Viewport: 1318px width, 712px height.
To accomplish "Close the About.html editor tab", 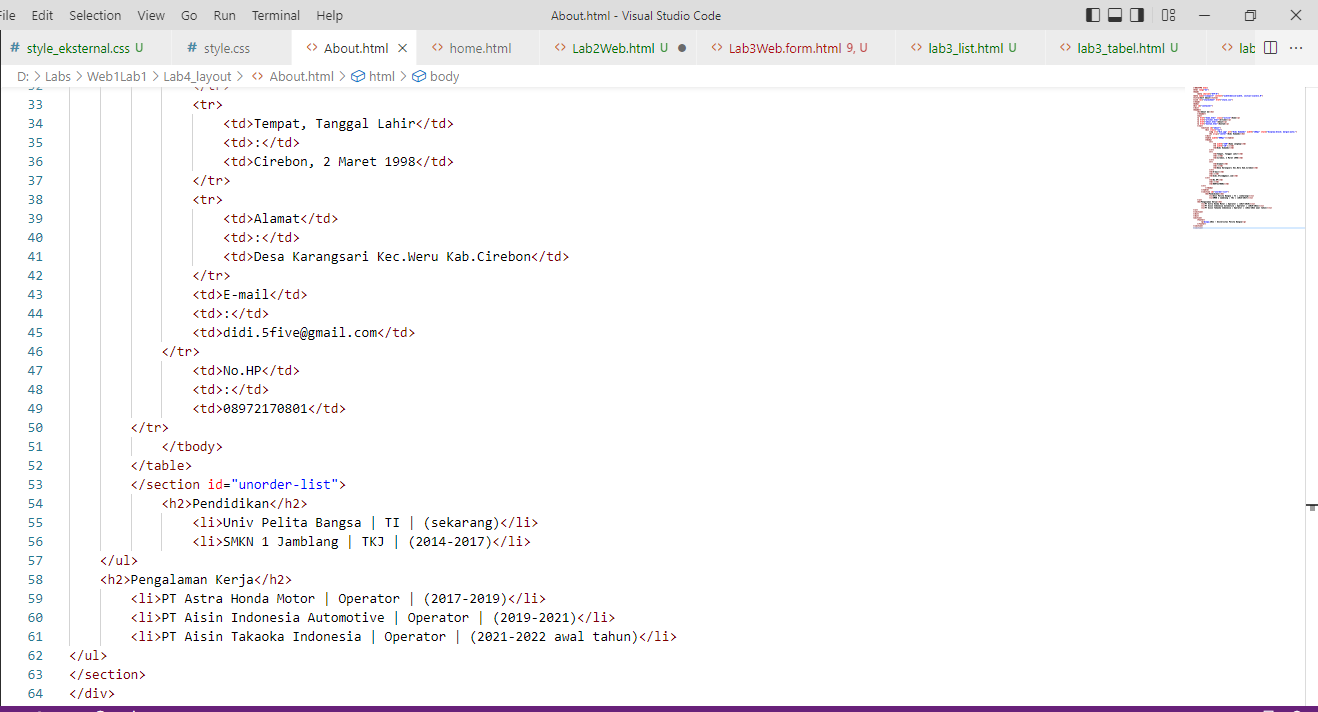I will [402, 47].
